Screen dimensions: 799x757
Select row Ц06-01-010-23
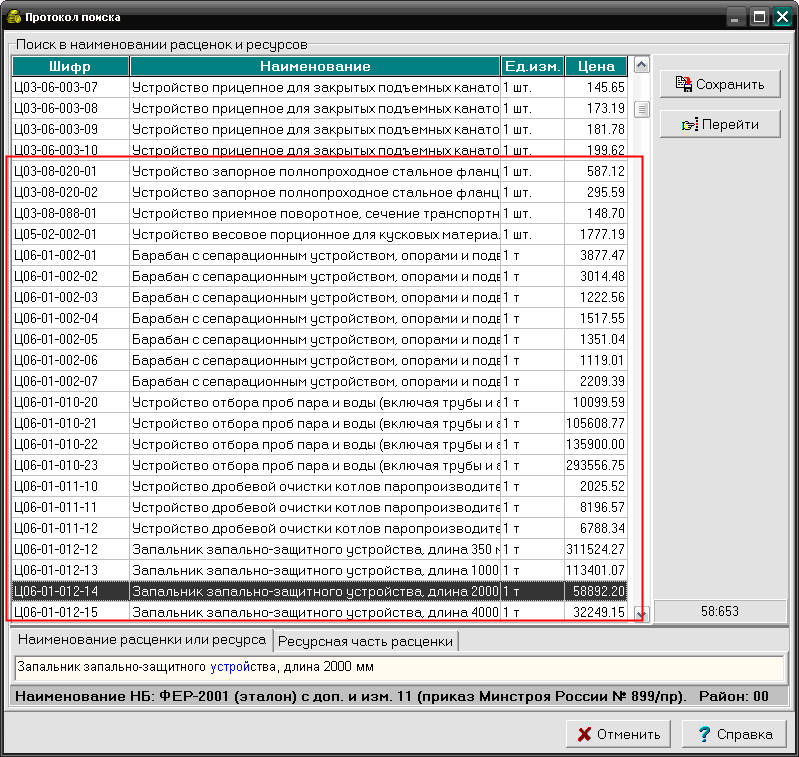click(319, 466)
